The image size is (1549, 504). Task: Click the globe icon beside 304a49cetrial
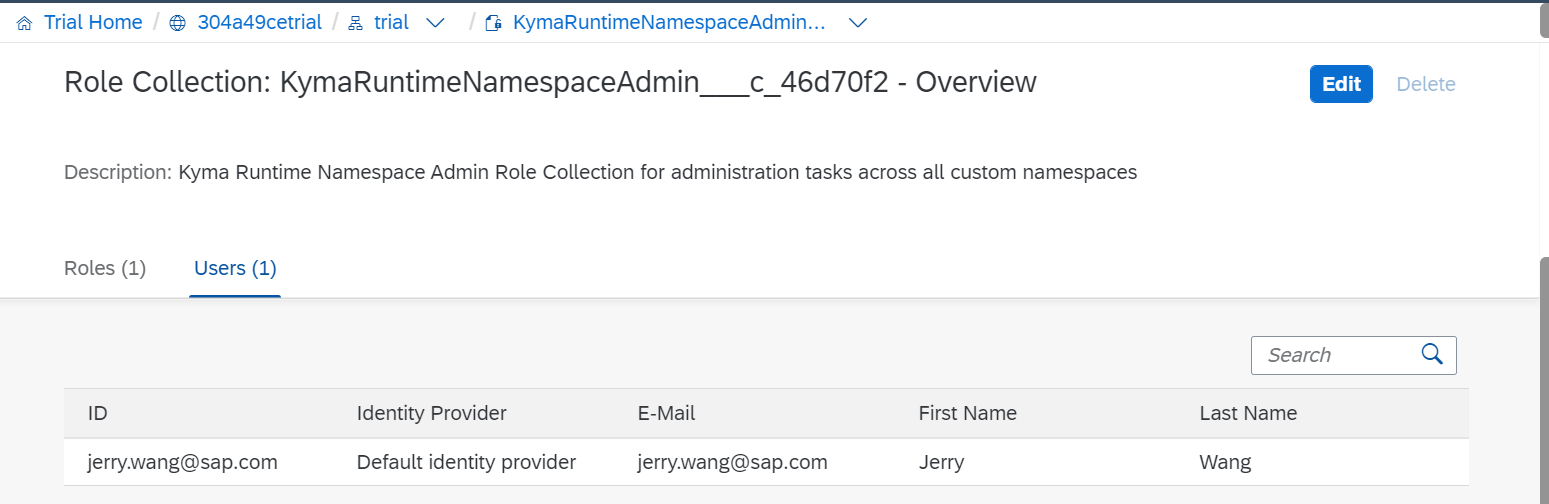[178, 23]
